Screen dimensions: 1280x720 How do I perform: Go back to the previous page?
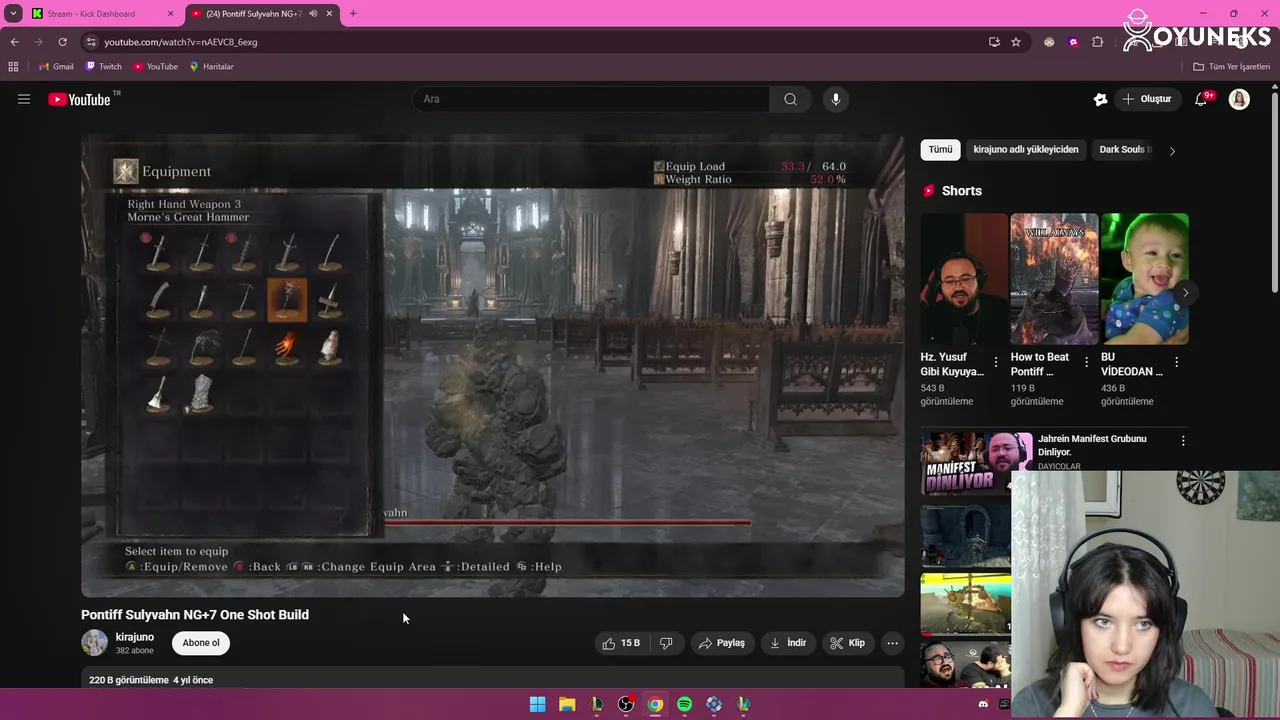pyautogui.click(x=14, y=42)
